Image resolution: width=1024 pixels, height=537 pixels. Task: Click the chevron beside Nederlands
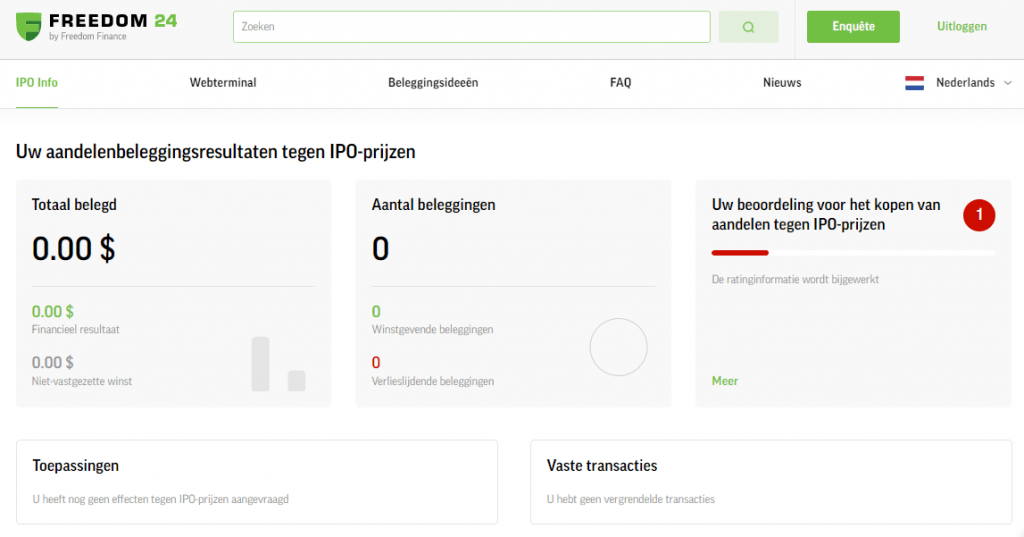(1006, 83)
